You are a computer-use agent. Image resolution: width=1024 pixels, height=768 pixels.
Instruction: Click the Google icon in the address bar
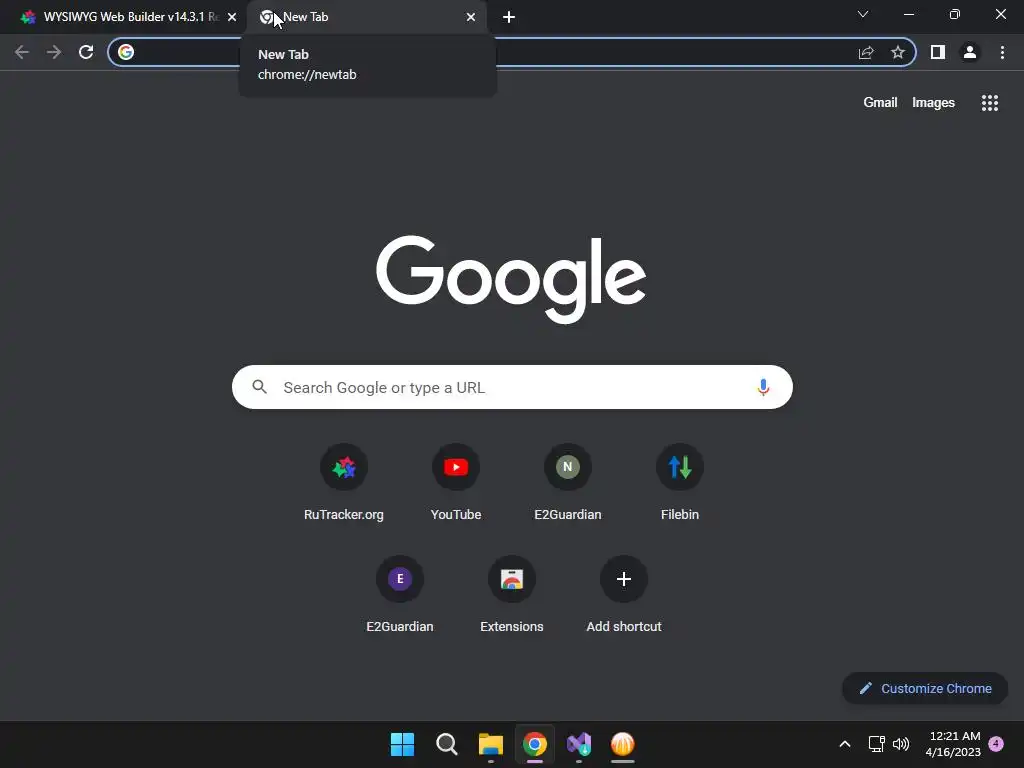pyautogui.click(x=126, y=52)
